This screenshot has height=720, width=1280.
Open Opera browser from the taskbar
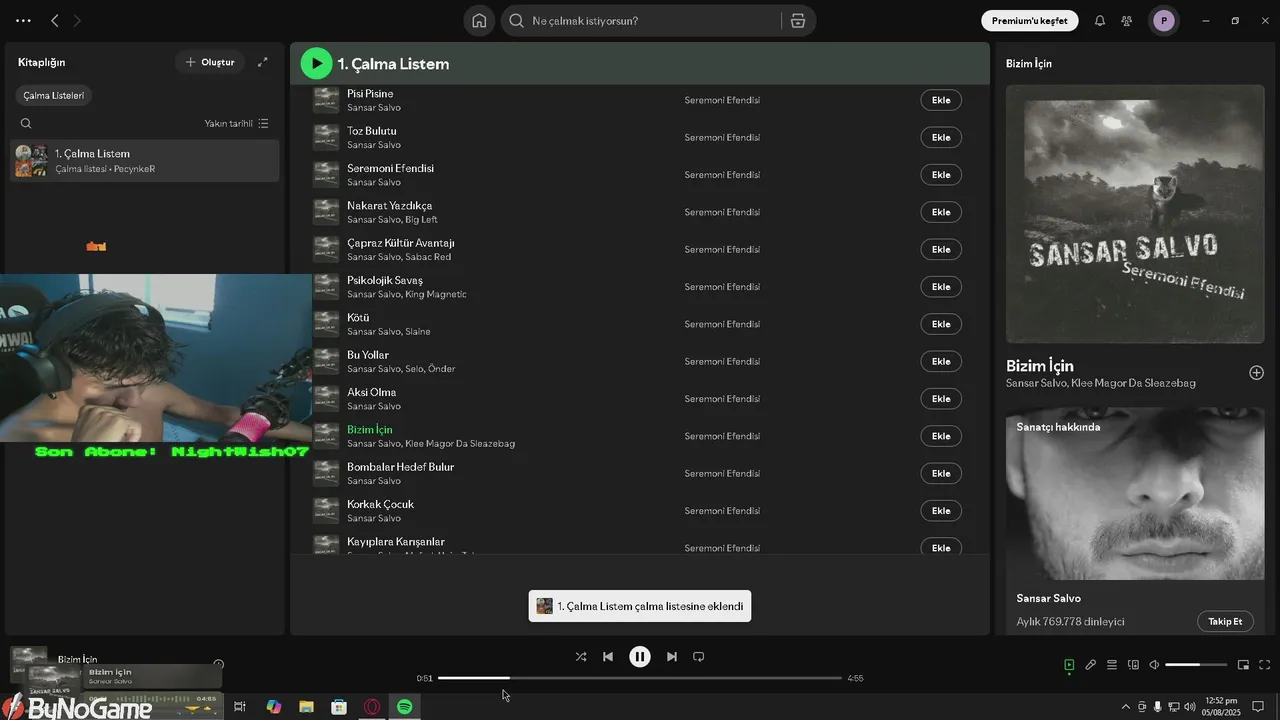pyautogui.click(x=372, y=707)
